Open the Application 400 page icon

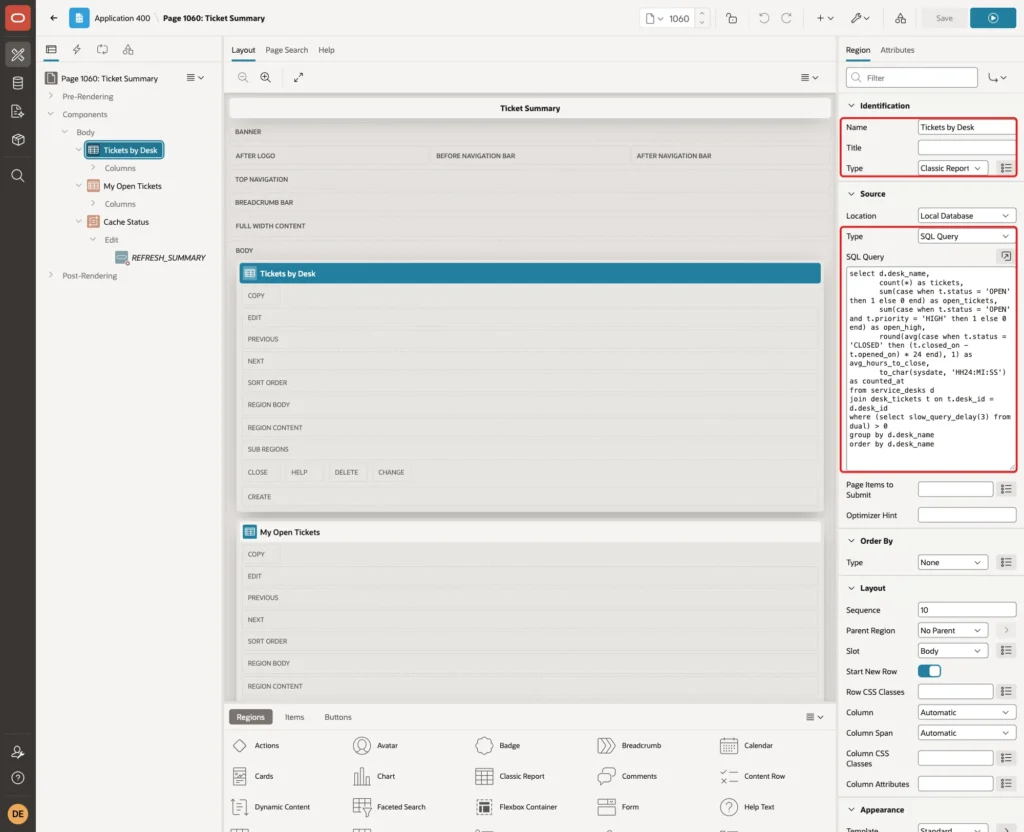(79, 18)
